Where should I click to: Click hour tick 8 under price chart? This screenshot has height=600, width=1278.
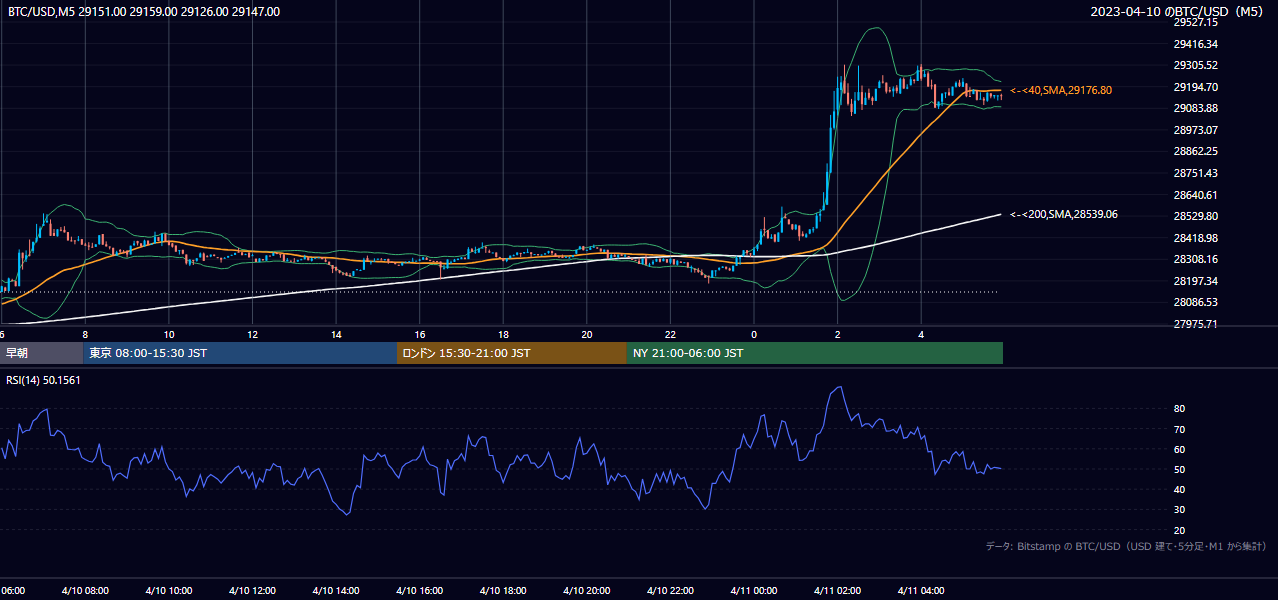pos(85,335)
